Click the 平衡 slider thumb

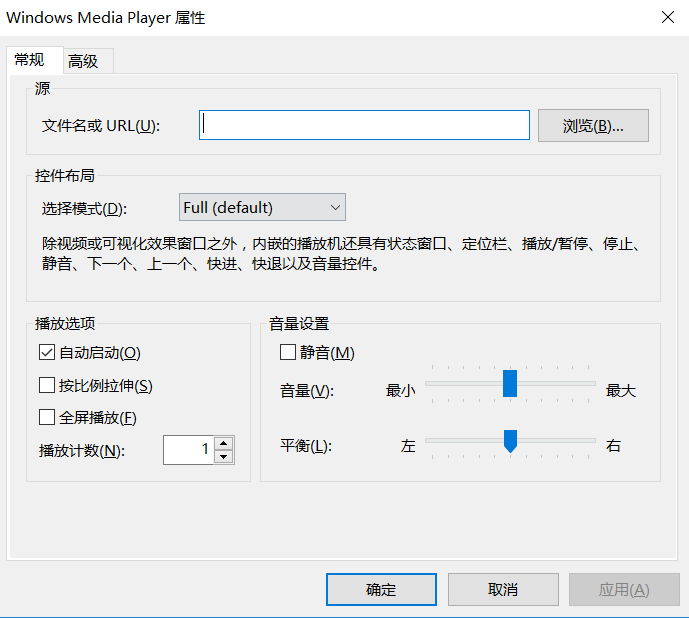click(510, 441)
